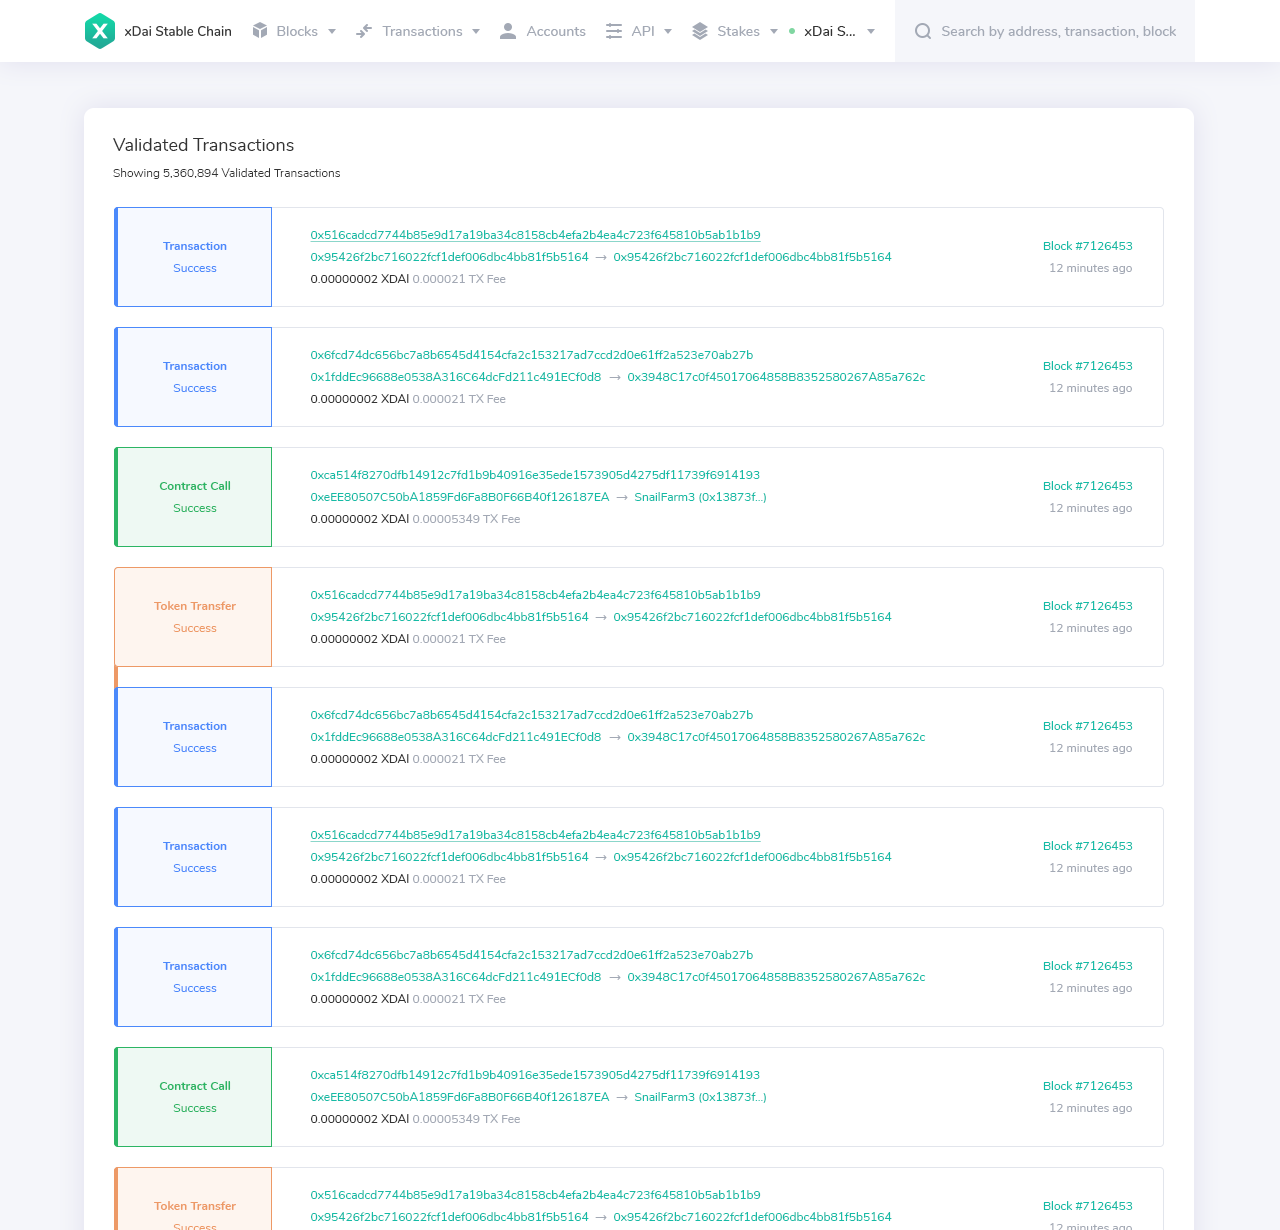
Task: Click '12 minutes ago' in the first row
Action: (x=1091, y=268)
